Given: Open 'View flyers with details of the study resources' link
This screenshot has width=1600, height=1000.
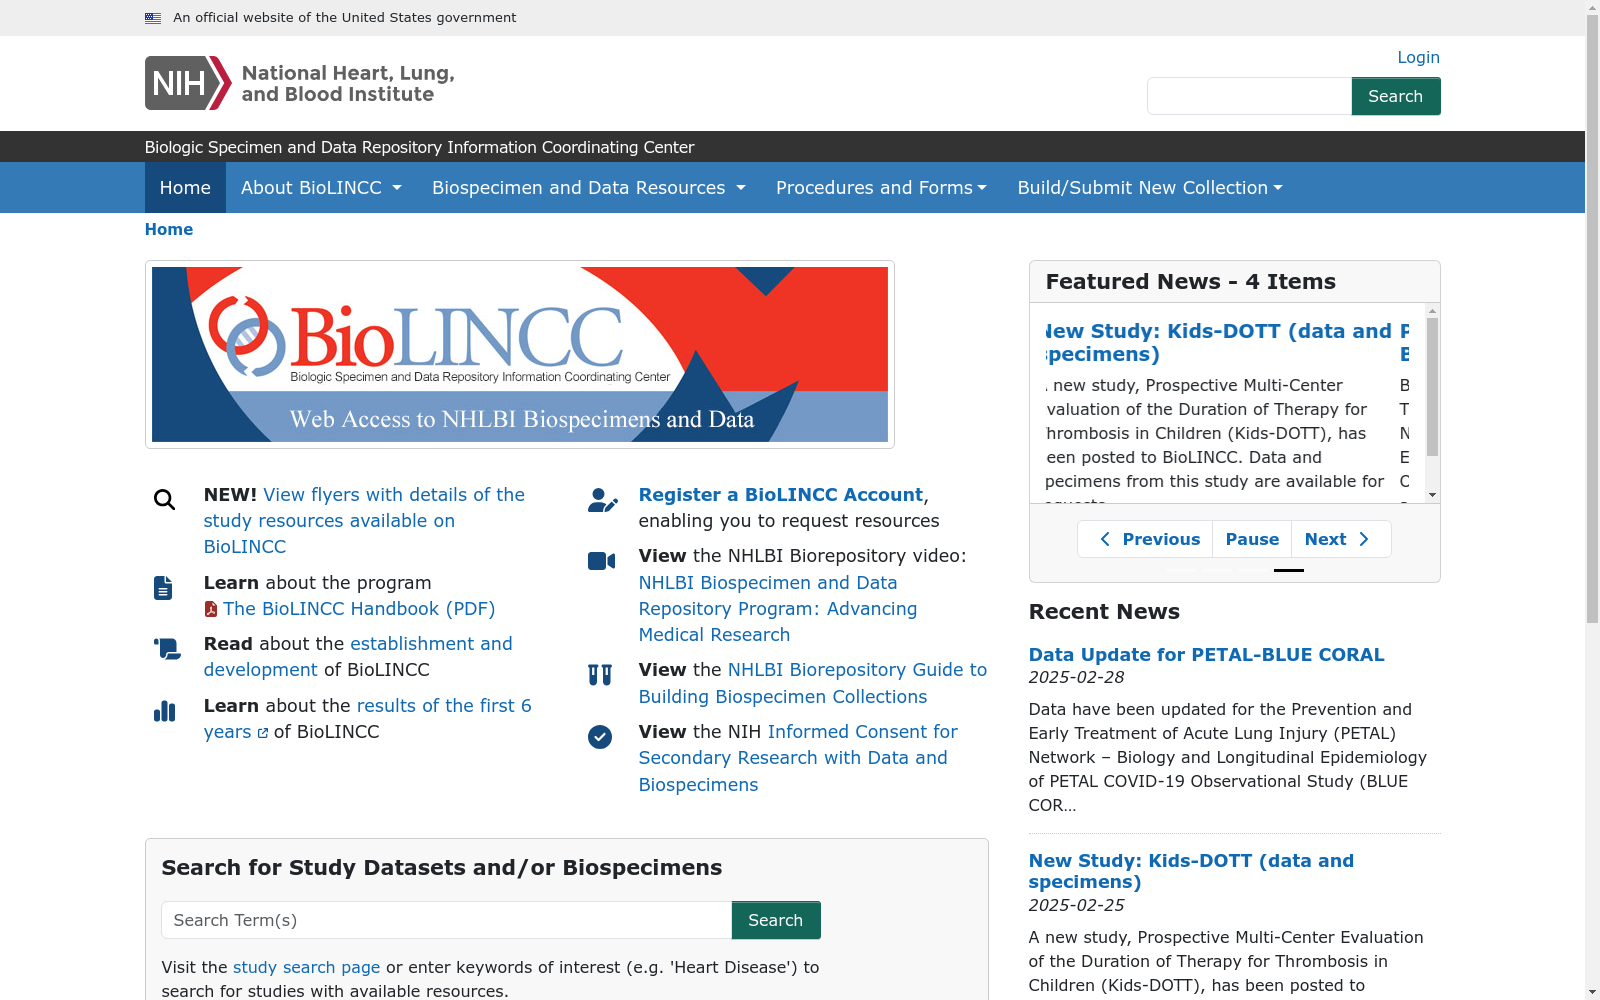Looking at the screenshot, I should 364,521.
